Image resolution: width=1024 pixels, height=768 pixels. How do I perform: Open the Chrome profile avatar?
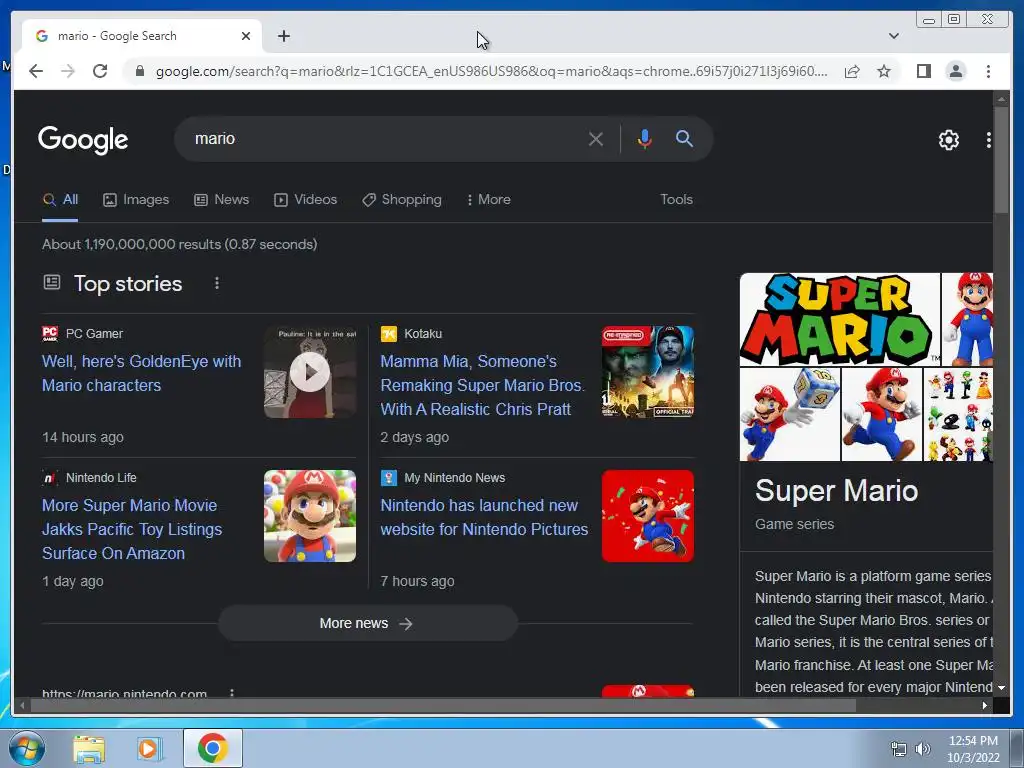click(x=955, y=71)
